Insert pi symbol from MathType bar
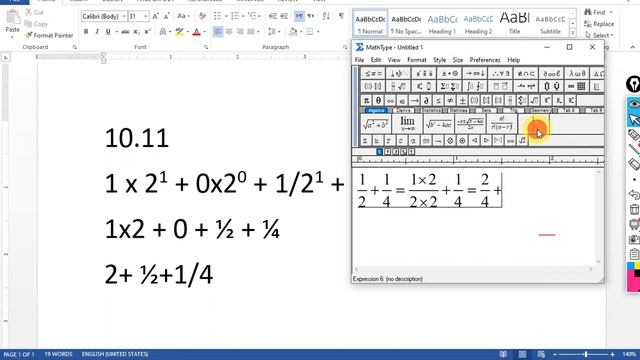640x360 pixels. (x=366, y=100)
